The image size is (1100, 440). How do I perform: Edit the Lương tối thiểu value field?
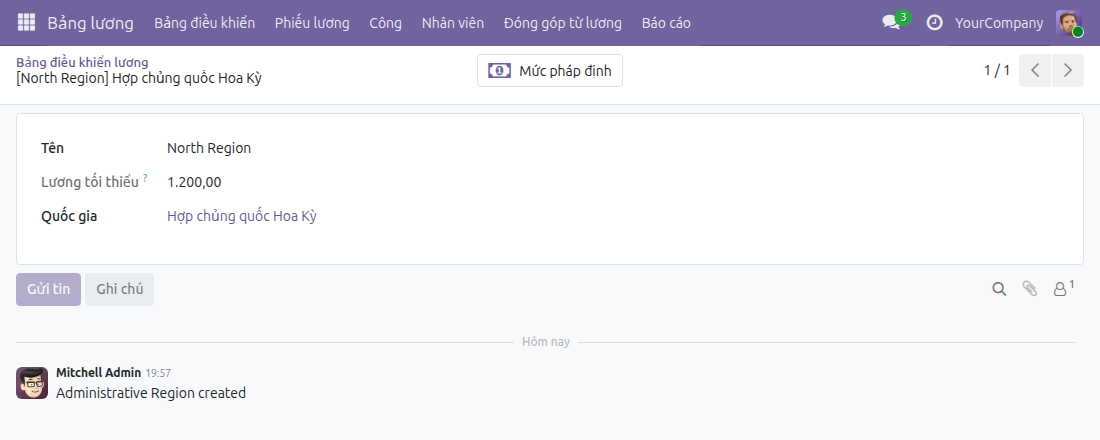(x=194, y=182)
